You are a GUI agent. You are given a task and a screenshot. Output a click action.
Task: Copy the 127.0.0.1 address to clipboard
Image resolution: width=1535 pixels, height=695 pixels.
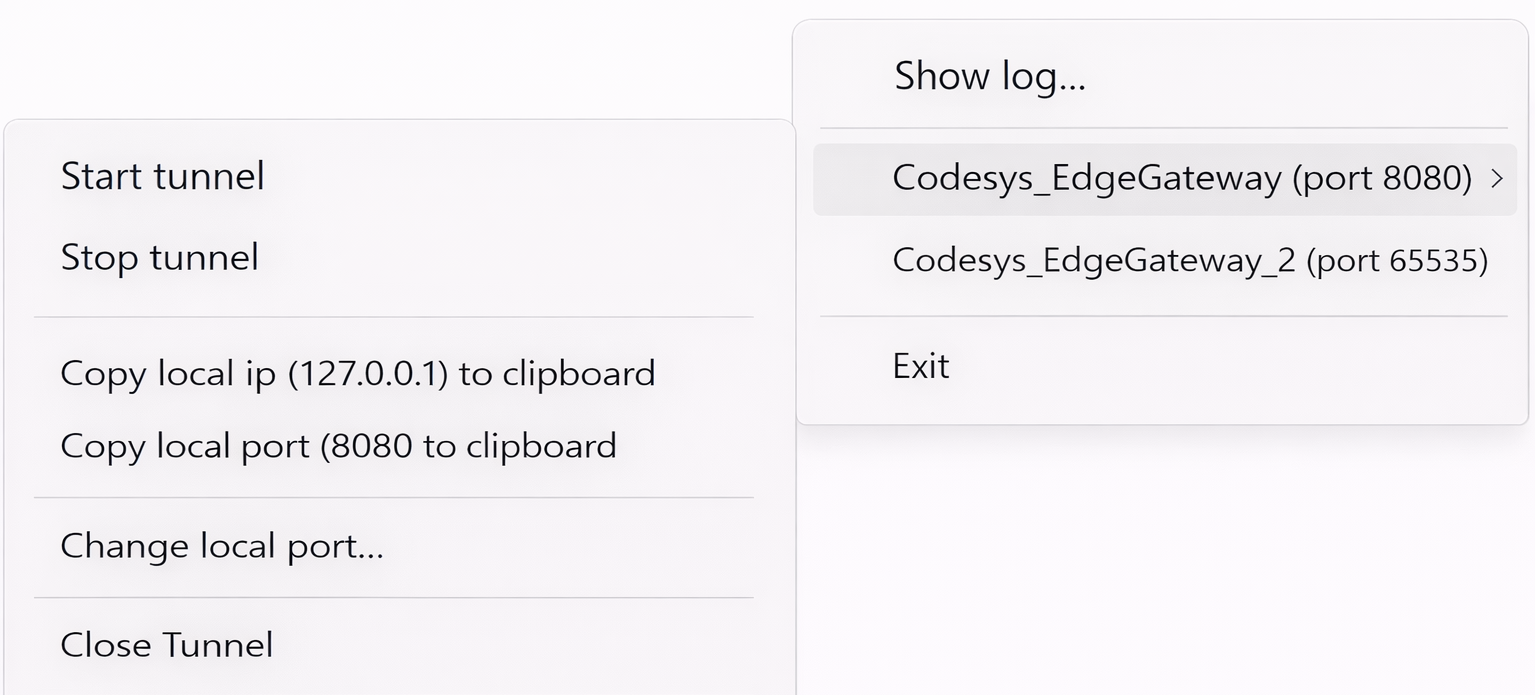[357, 374]
